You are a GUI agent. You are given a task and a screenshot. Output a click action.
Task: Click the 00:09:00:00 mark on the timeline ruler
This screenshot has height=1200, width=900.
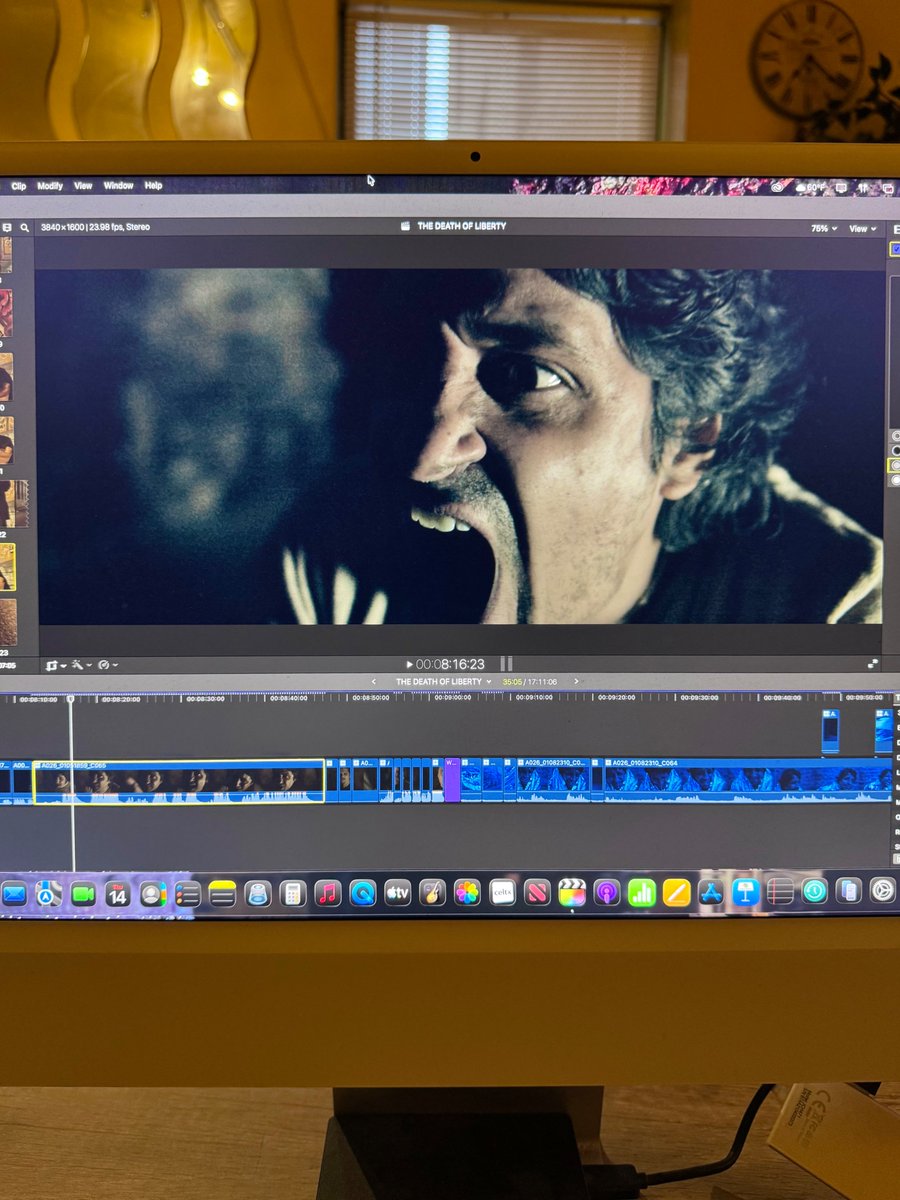point(452,698)
